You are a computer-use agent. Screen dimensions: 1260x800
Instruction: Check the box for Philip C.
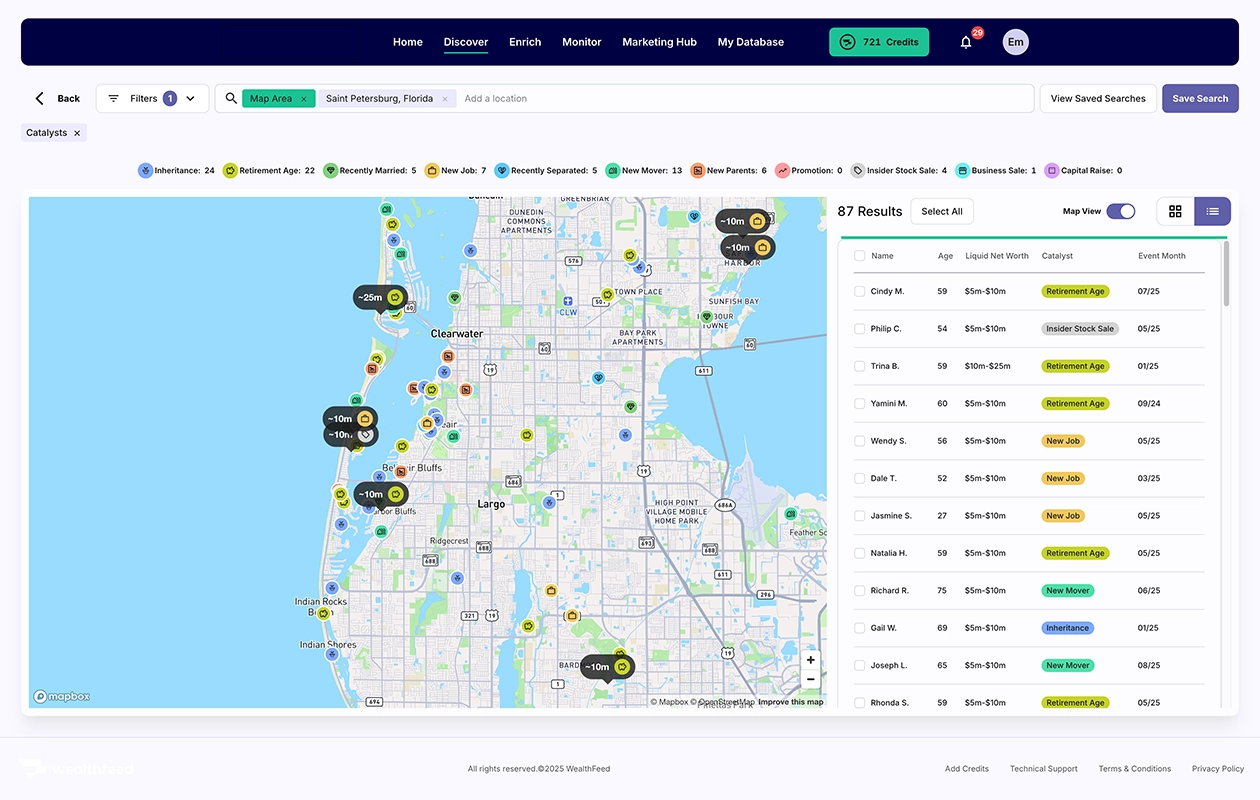coord(860,329)
